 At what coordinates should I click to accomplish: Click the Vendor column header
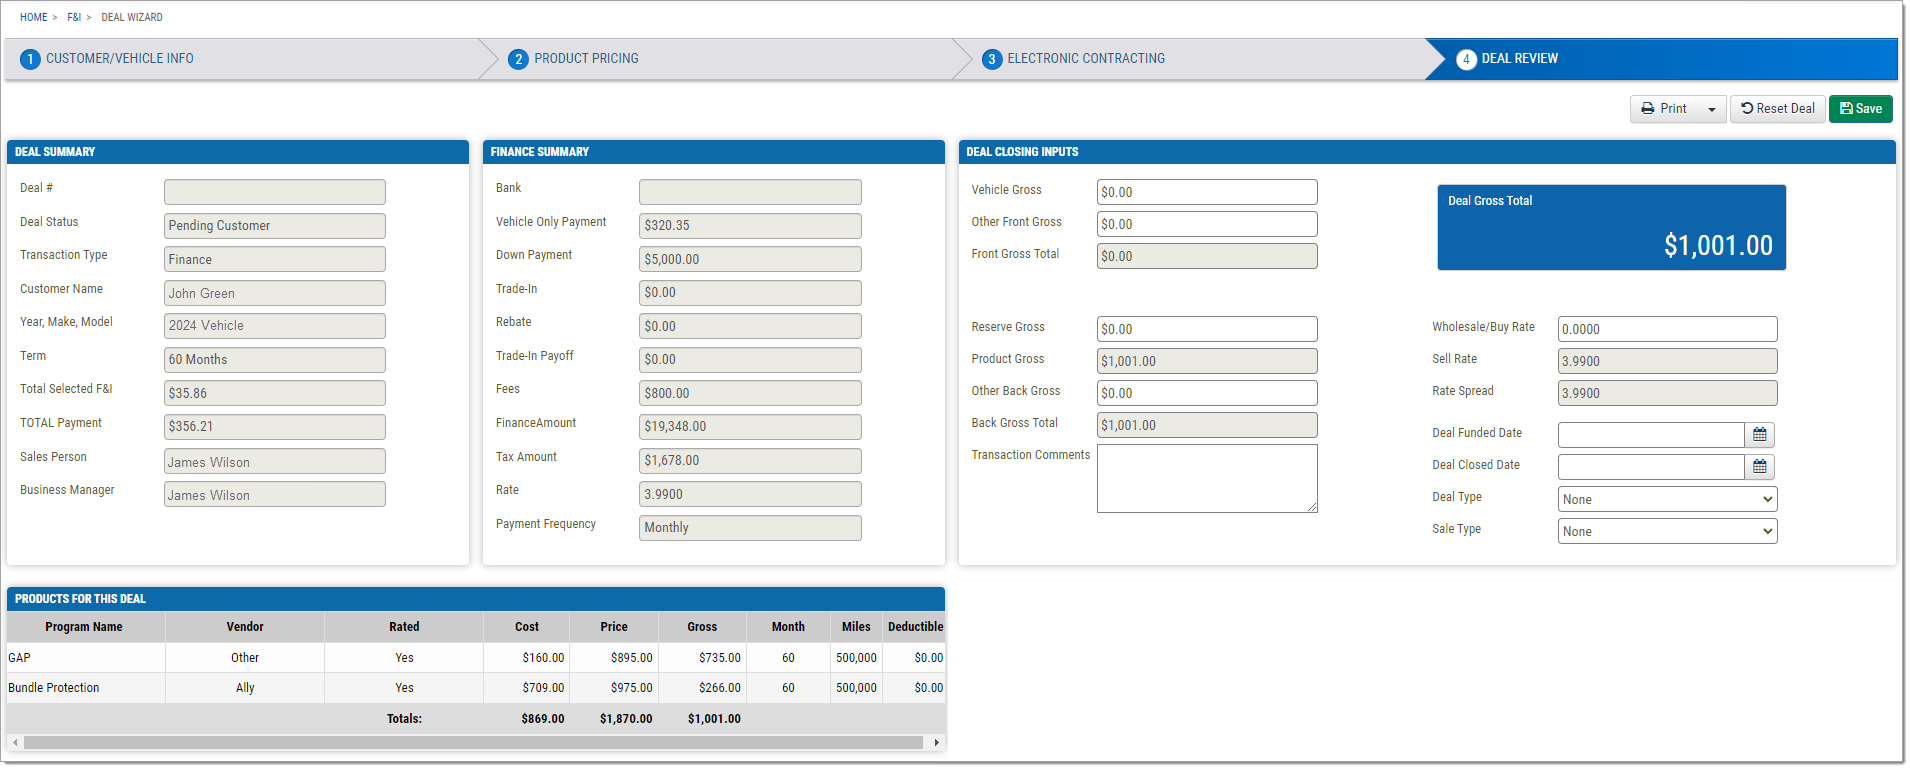(245, 627)
